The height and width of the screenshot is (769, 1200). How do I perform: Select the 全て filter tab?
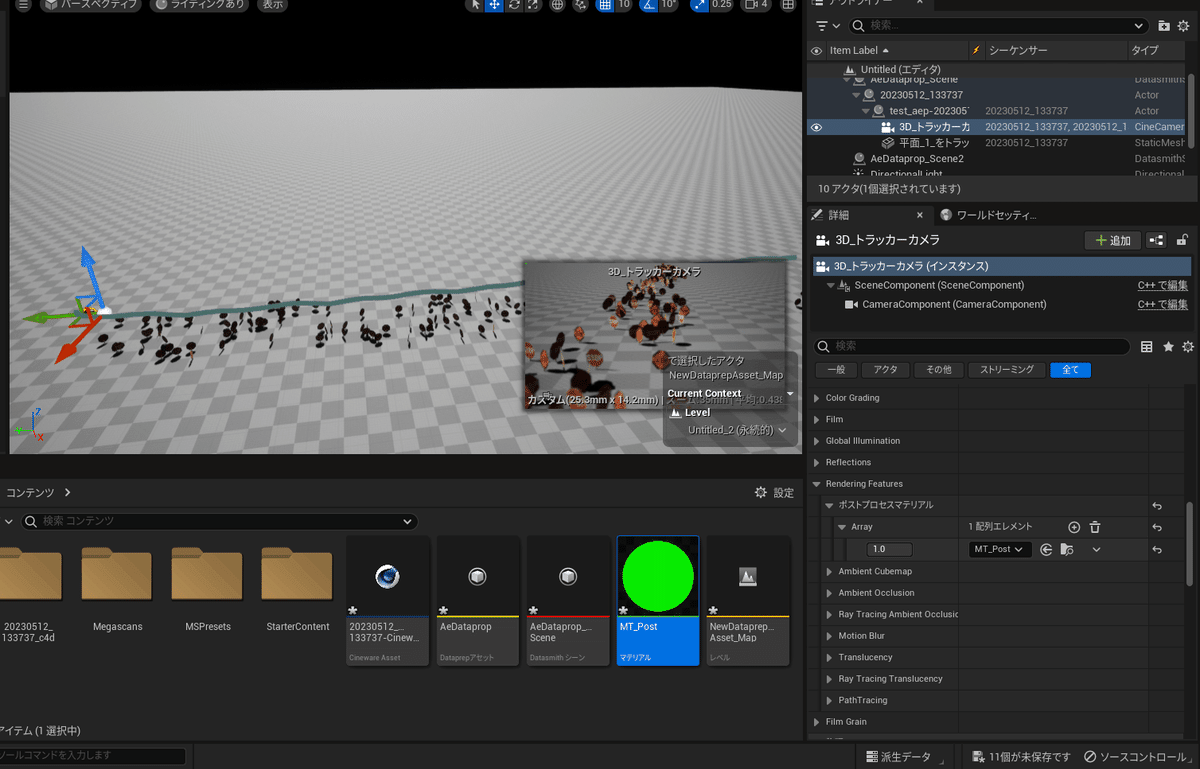[x=1070, y=370]
